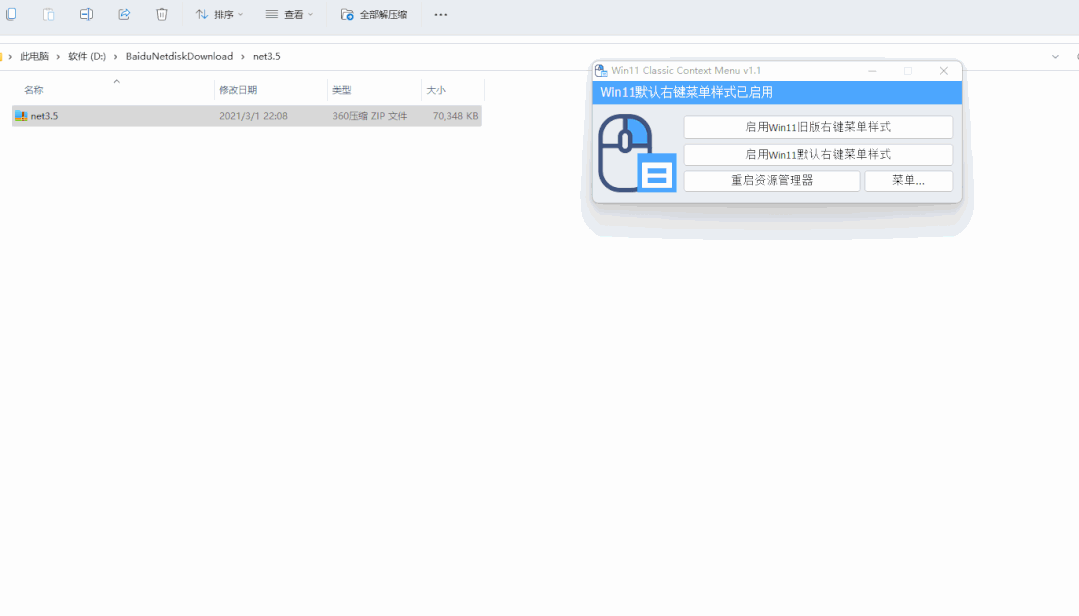The width and height of the screenshot is (1079, 616).
Task: Open the See more ellipsis icon
Action: click(439, 14)
